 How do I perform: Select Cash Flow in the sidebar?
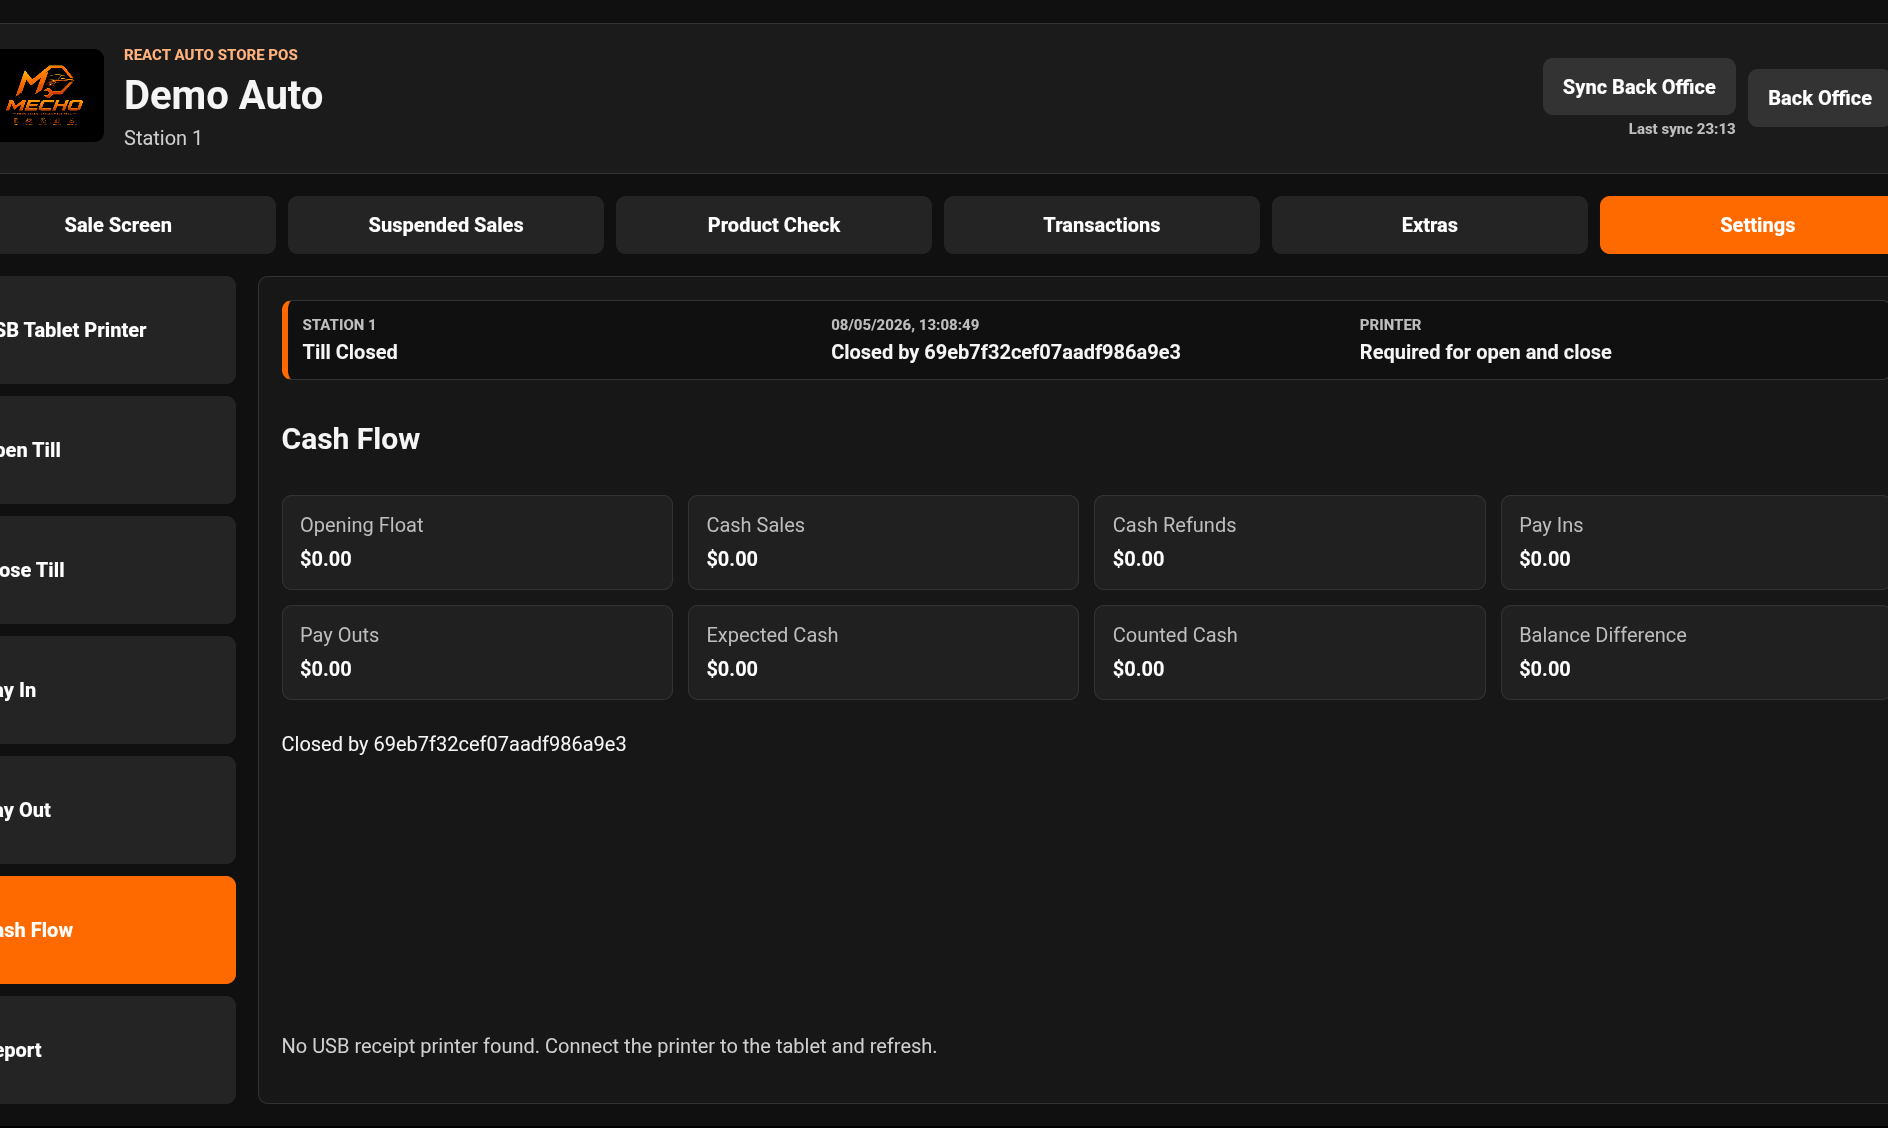[x=117, y=930]
